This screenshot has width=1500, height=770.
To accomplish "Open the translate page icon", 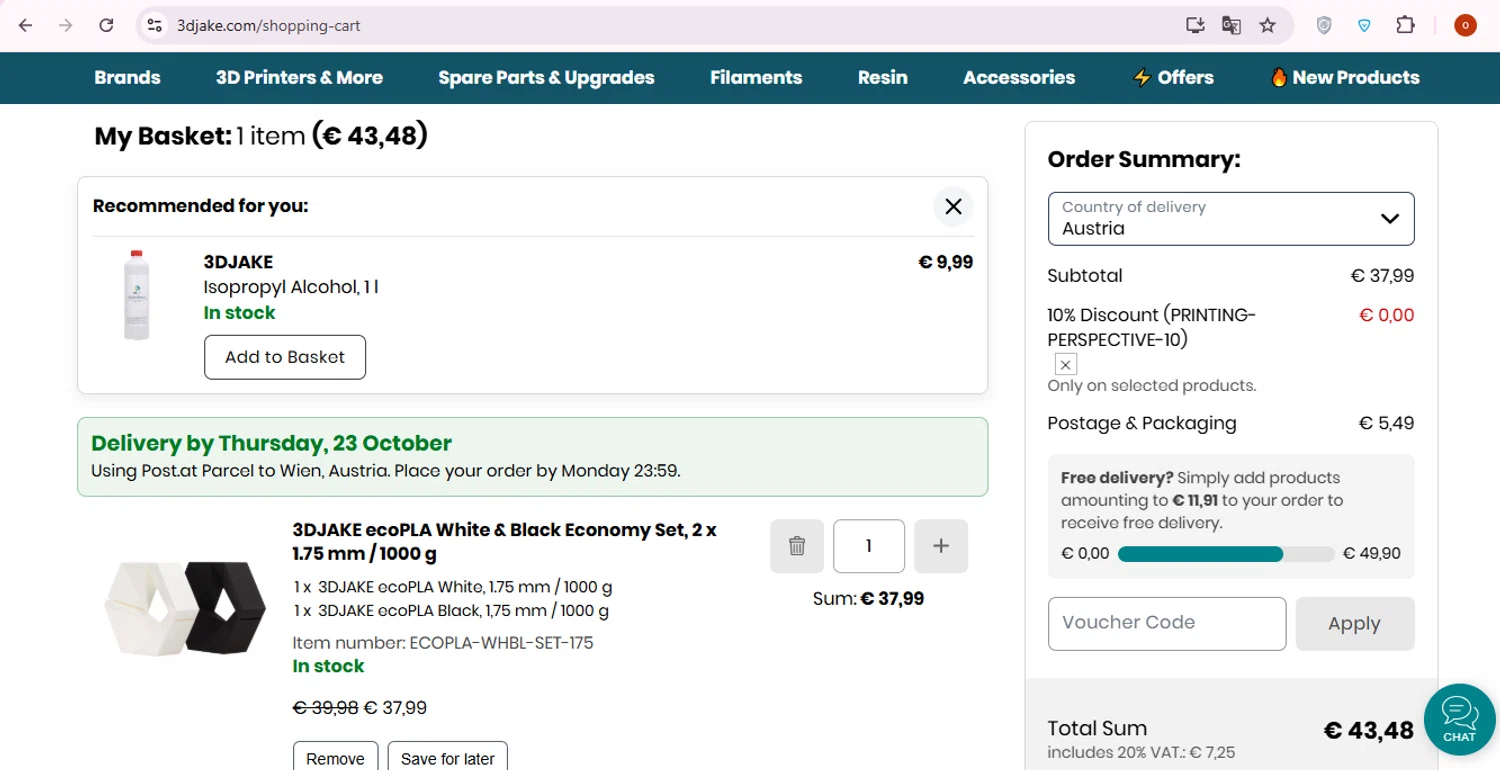I will (x=1231, y=25).
